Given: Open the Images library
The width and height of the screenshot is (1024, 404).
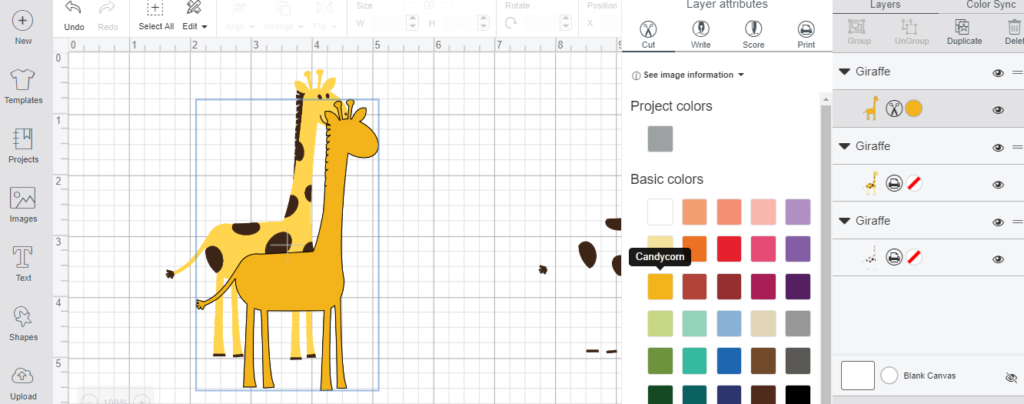Looking at the screenshot, I should click(23, 205).
